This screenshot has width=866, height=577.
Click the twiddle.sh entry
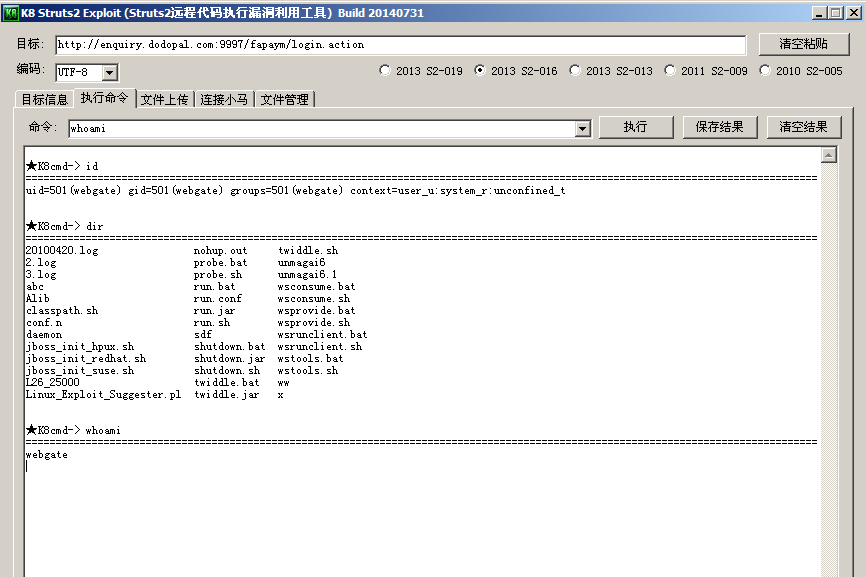click(x=308, y=250)
